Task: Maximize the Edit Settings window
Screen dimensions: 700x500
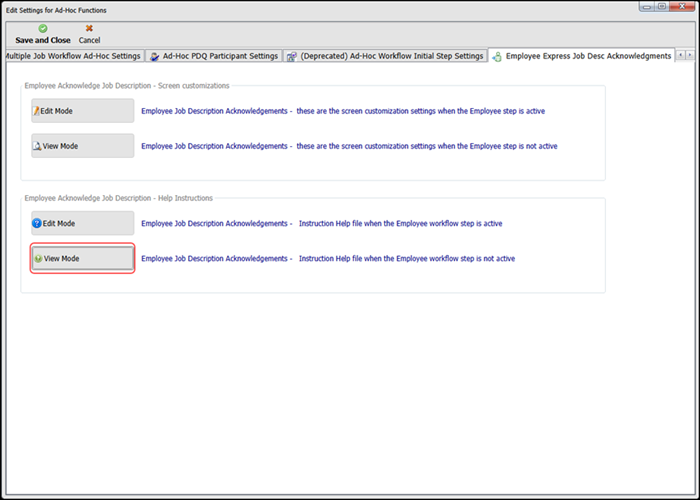Action: click(x=662, y=7)
